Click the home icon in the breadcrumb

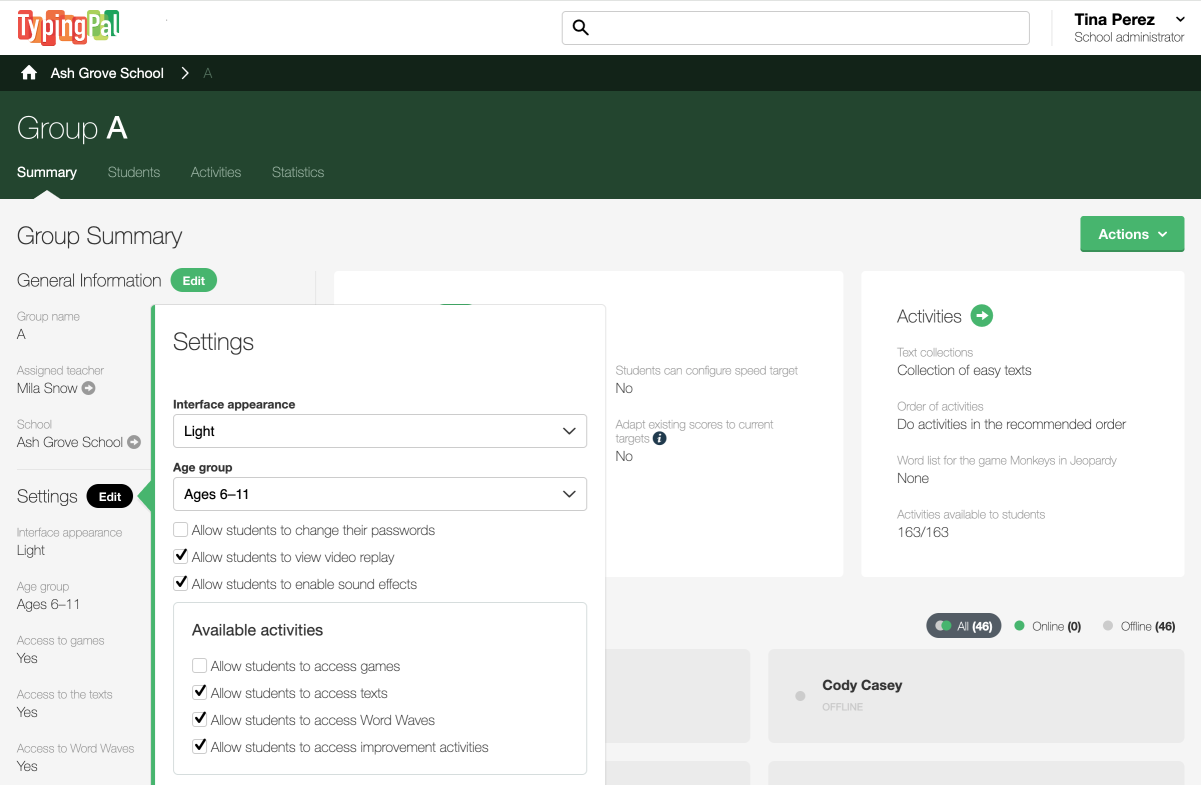(x=28, y=72)
